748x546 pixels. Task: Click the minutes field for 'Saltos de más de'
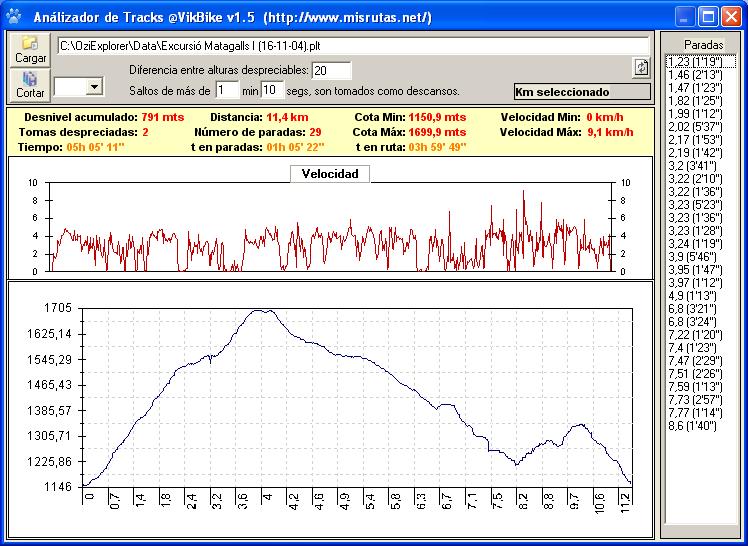227,91
